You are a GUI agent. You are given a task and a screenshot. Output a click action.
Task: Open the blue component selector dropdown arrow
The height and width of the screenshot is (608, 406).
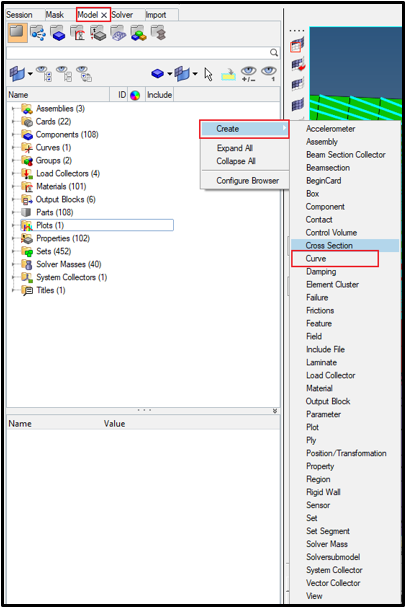pos(169,73)
